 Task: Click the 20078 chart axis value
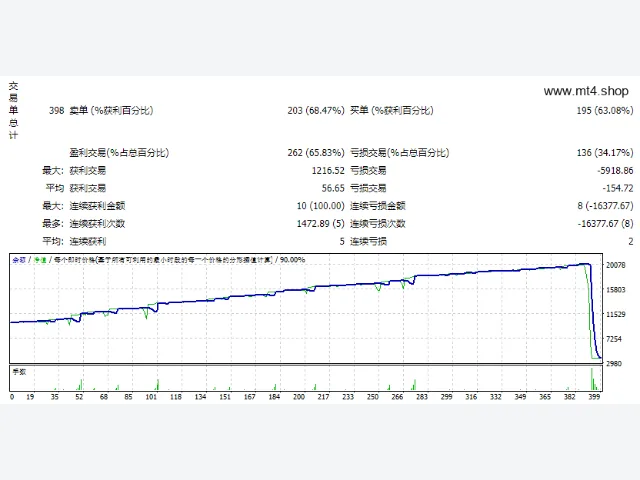point(616,265)
